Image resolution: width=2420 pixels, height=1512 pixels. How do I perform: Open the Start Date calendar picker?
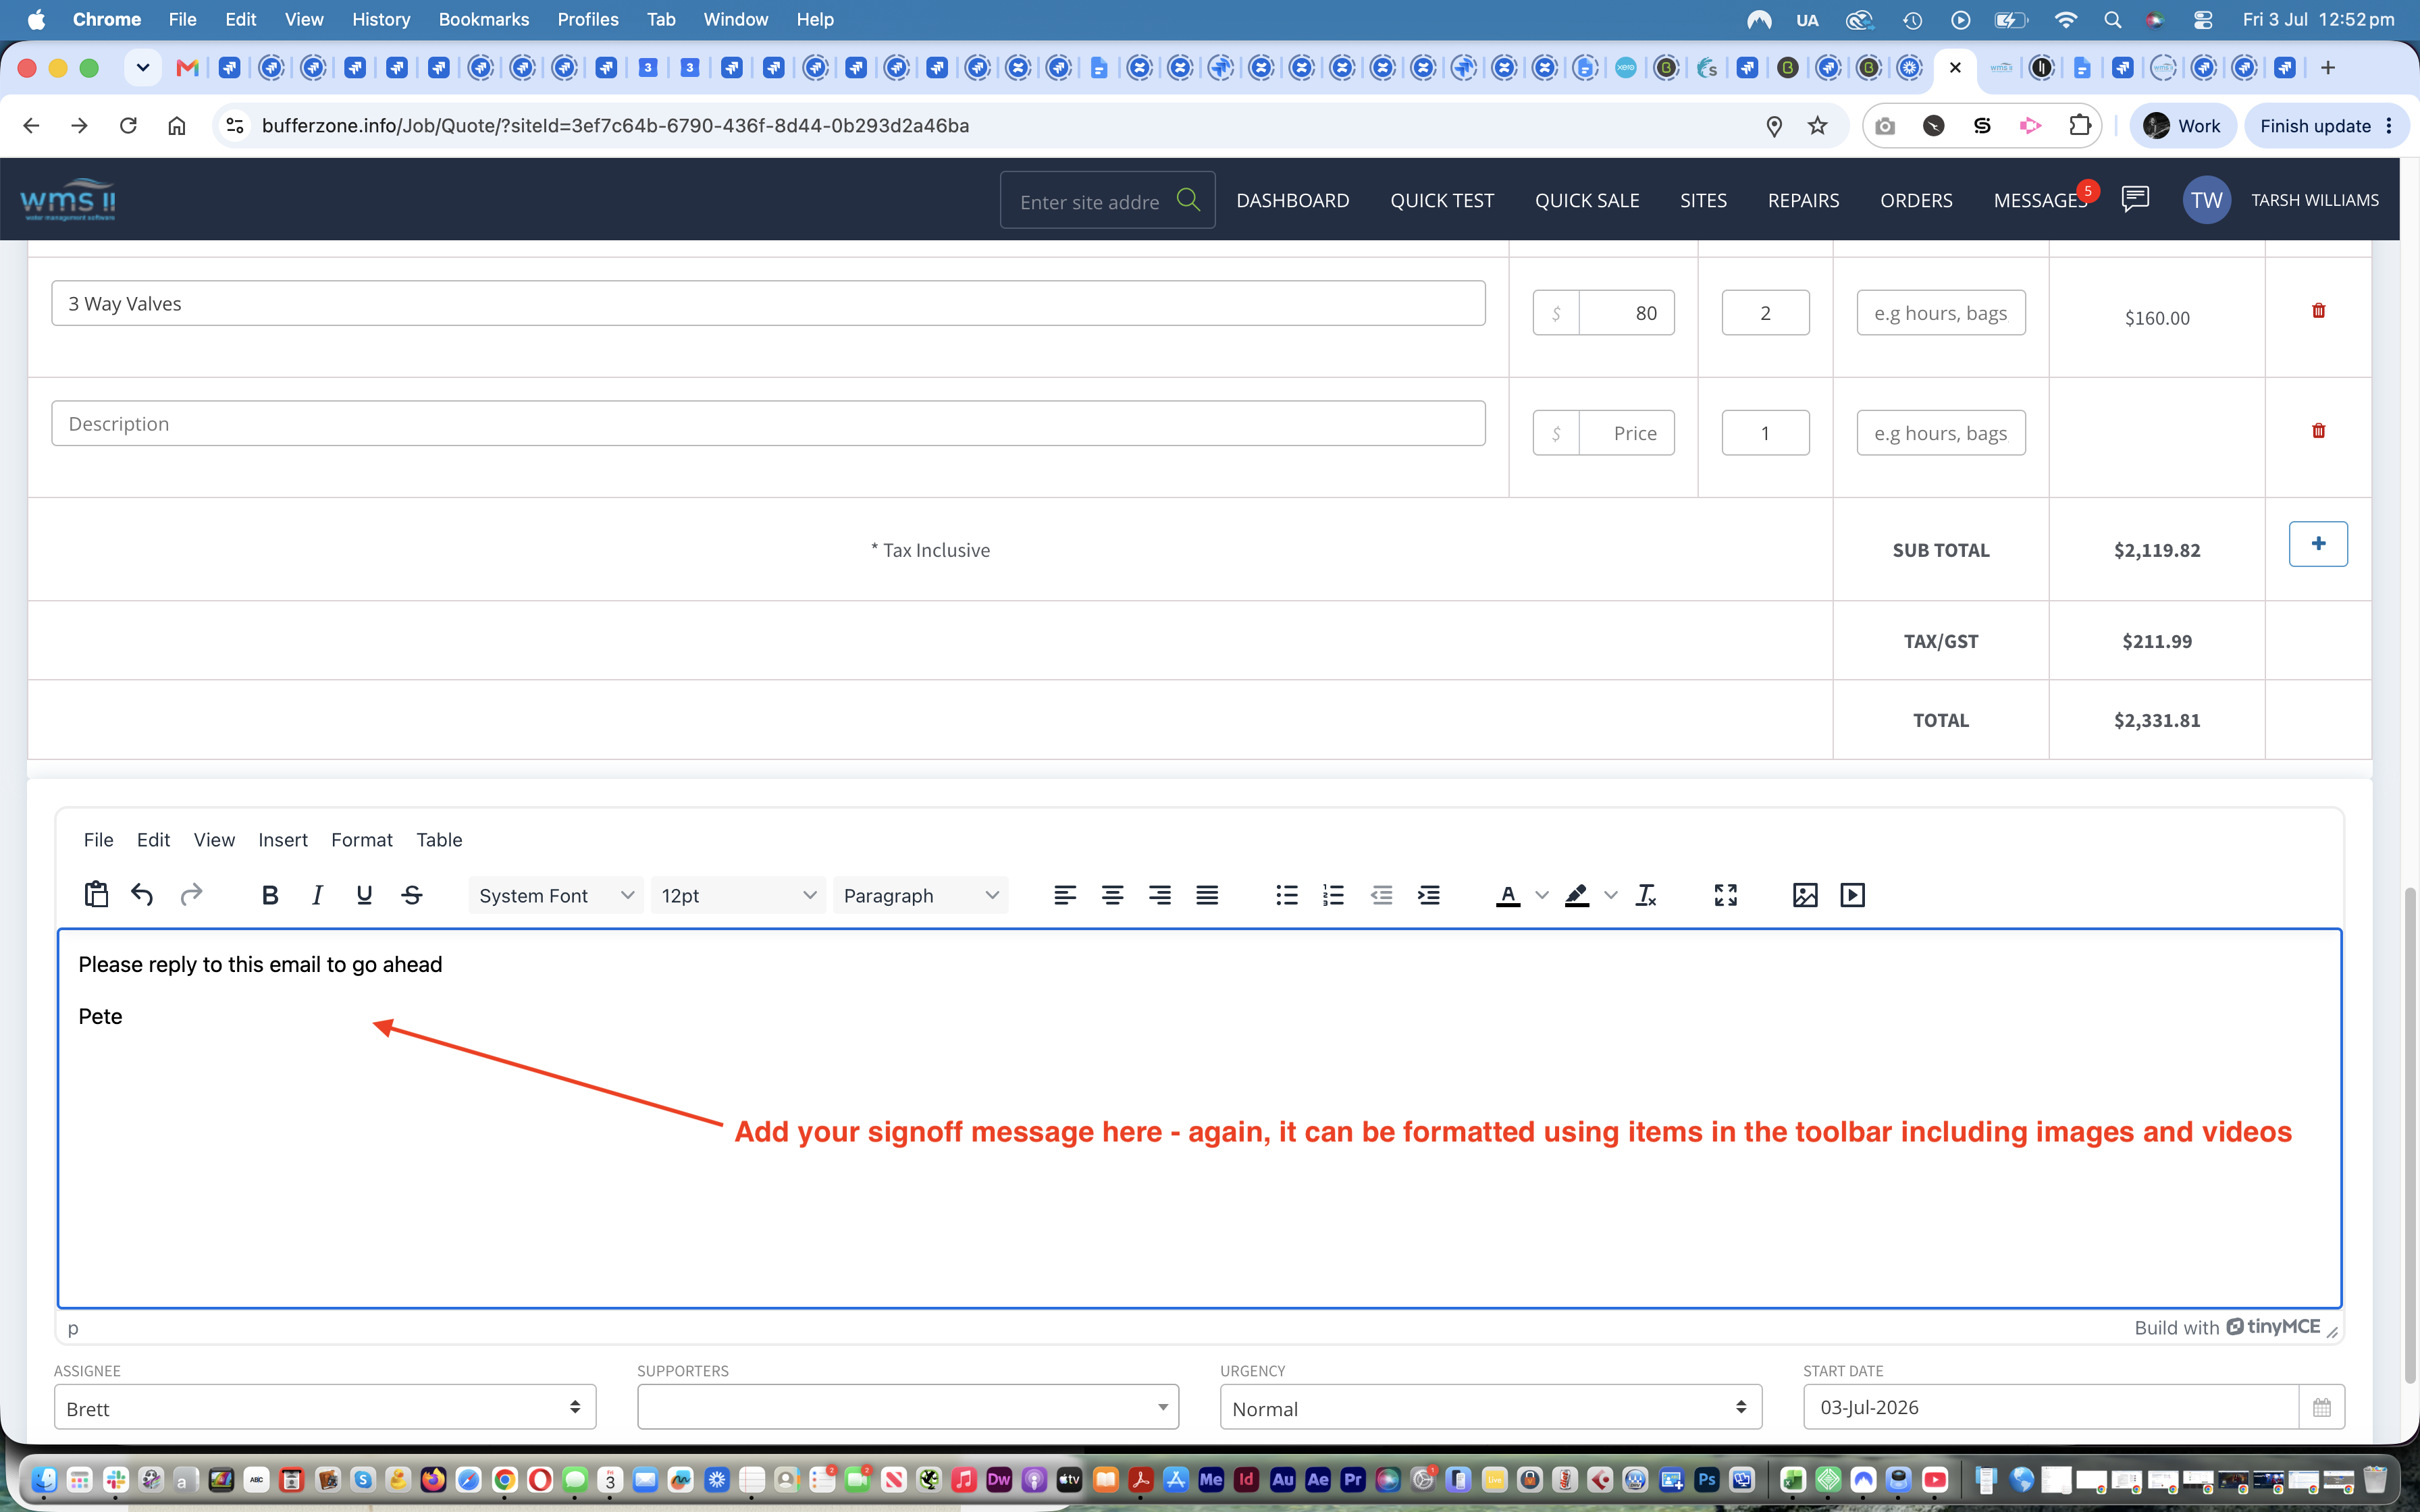[2321, 1408]
